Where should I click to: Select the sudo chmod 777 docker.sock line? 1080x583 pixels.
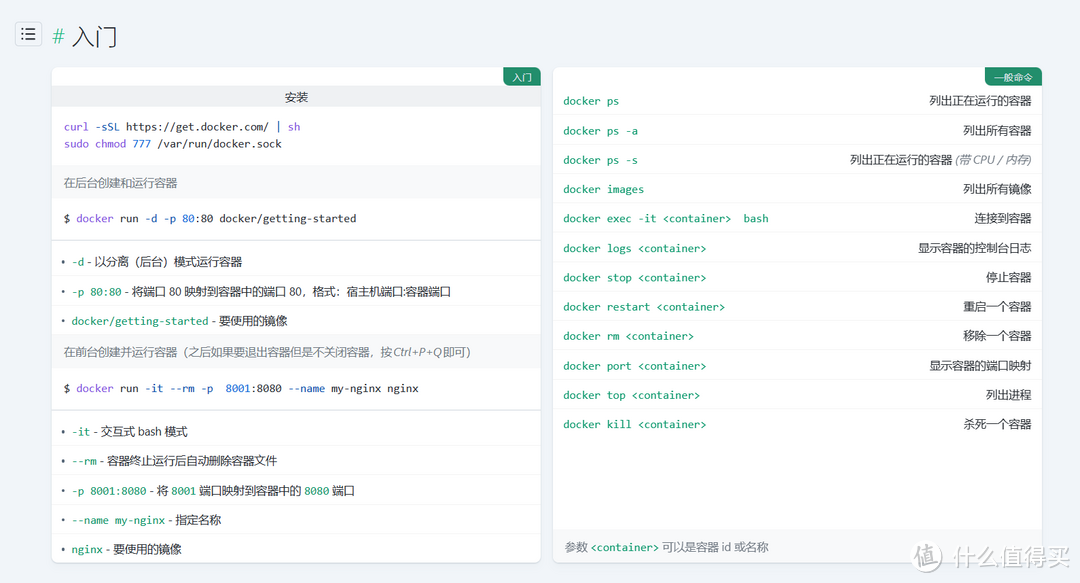tap(173, 144)
